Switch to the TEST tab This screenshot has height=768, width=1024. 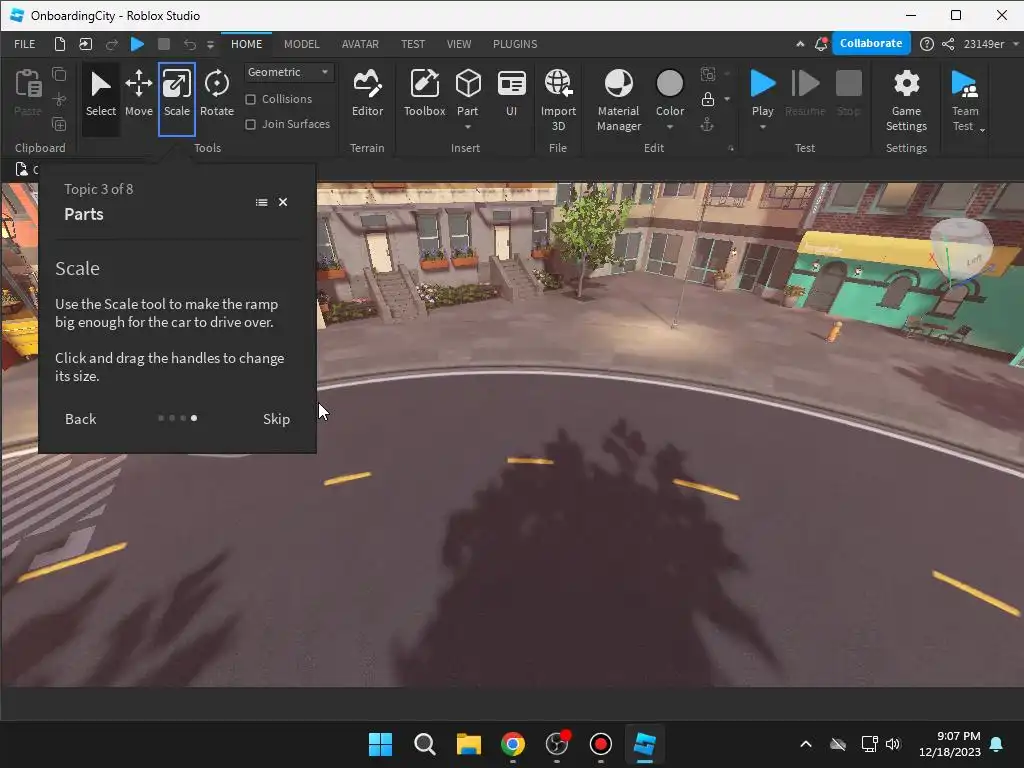[x=413, y=44]
